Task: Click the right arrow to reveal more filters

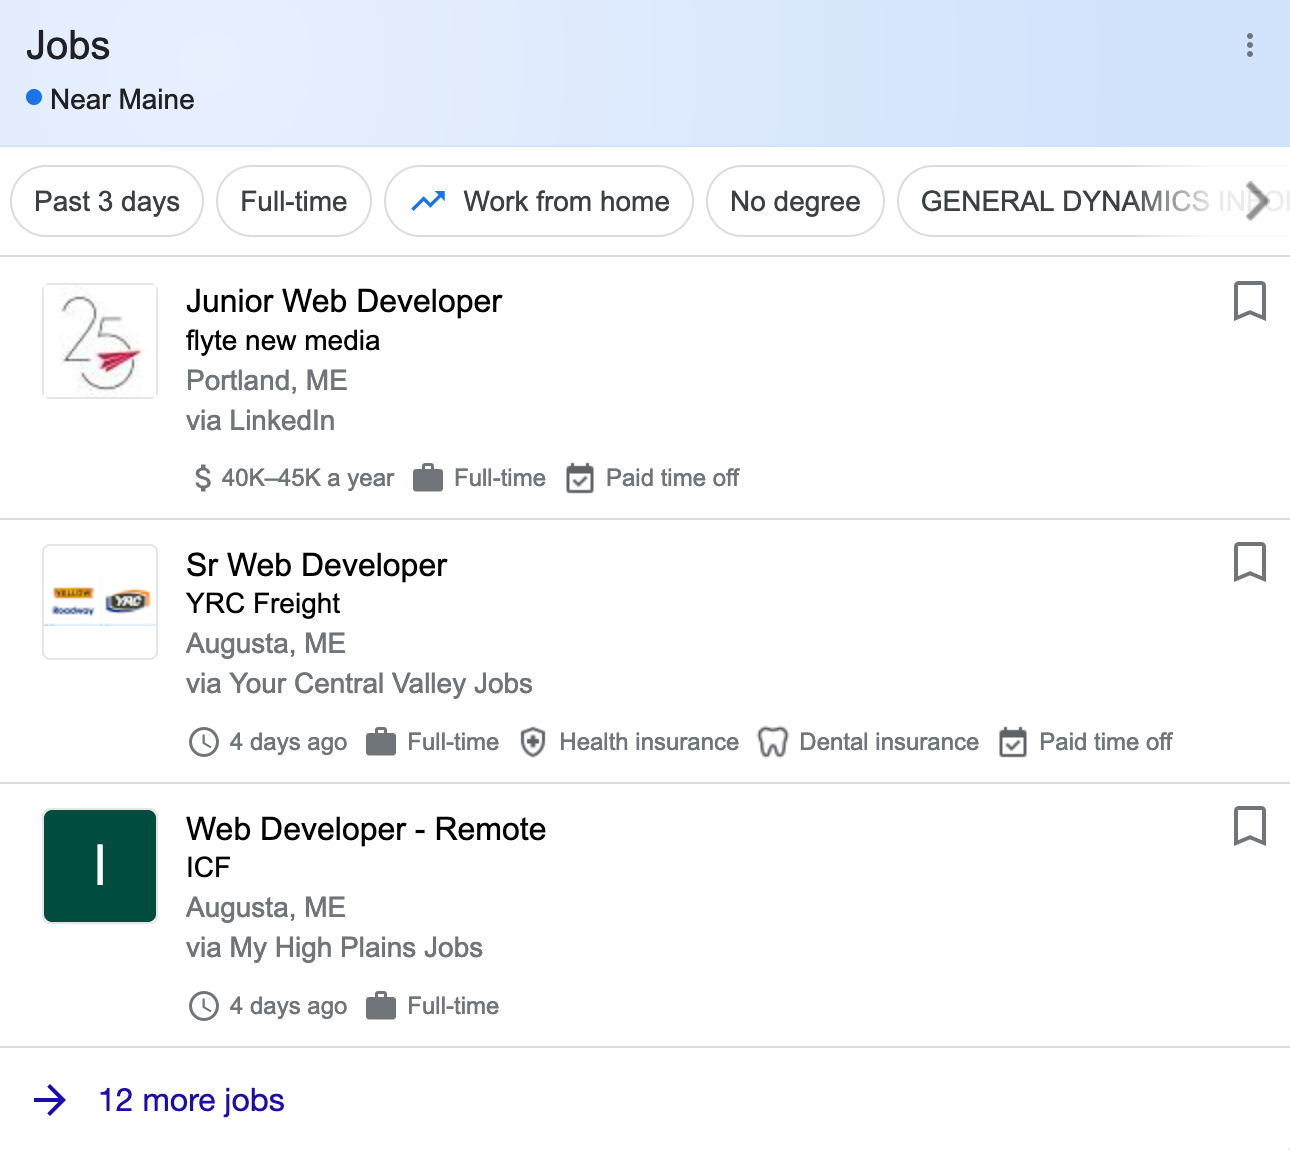Action: (1257, 201)
